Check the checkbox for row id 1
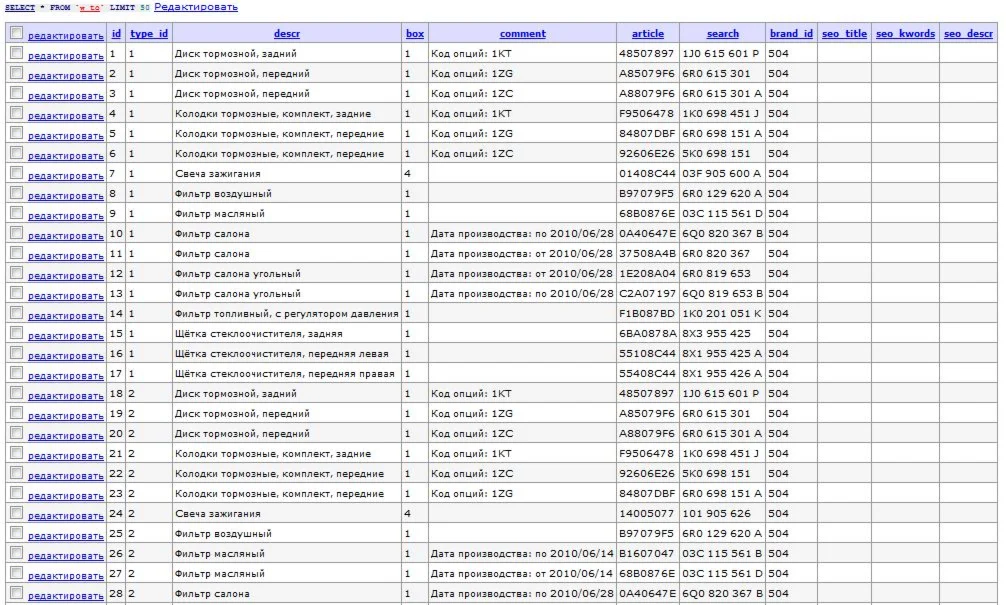The height and width of the screenshot is (605, 1006). pos(16,53)
